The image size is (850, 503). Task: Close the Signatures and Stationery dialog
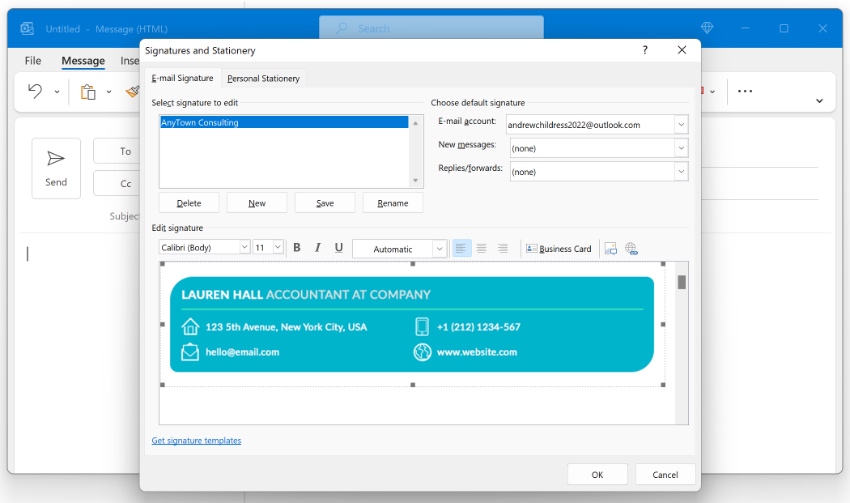(x=682, y=50)
